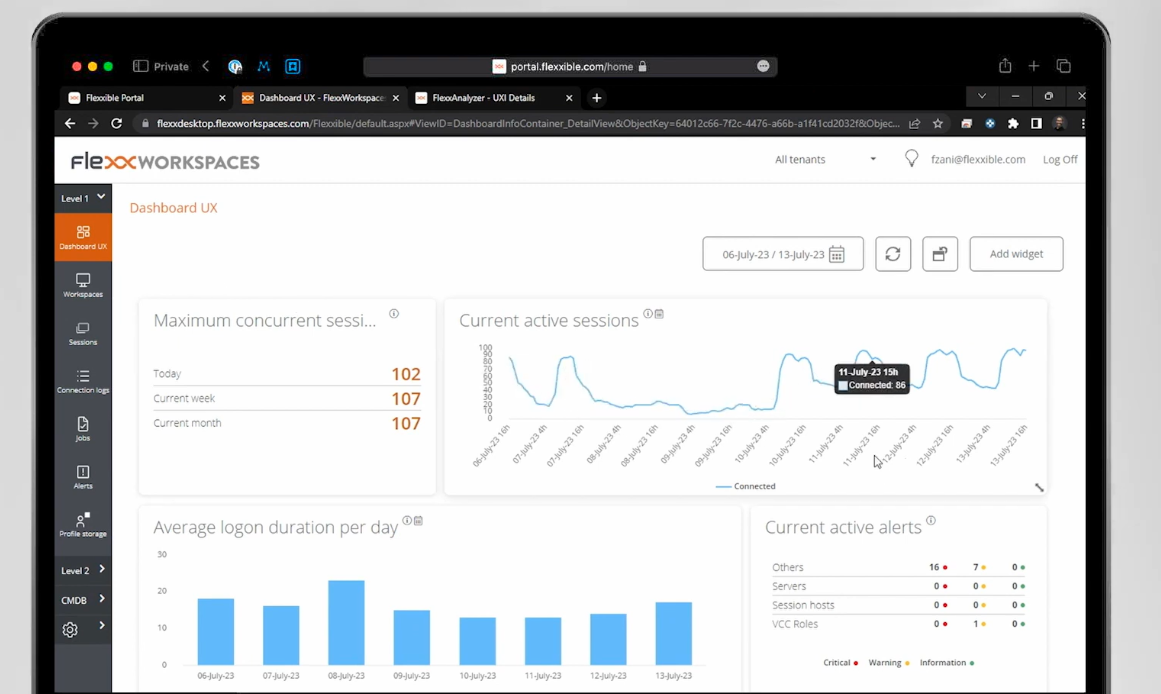Image resolution: width=1161 pixels, height=694 pixels.
Task: Show info for Average logon duration widget
Action: pyautogui.click(x=406, y=521)
